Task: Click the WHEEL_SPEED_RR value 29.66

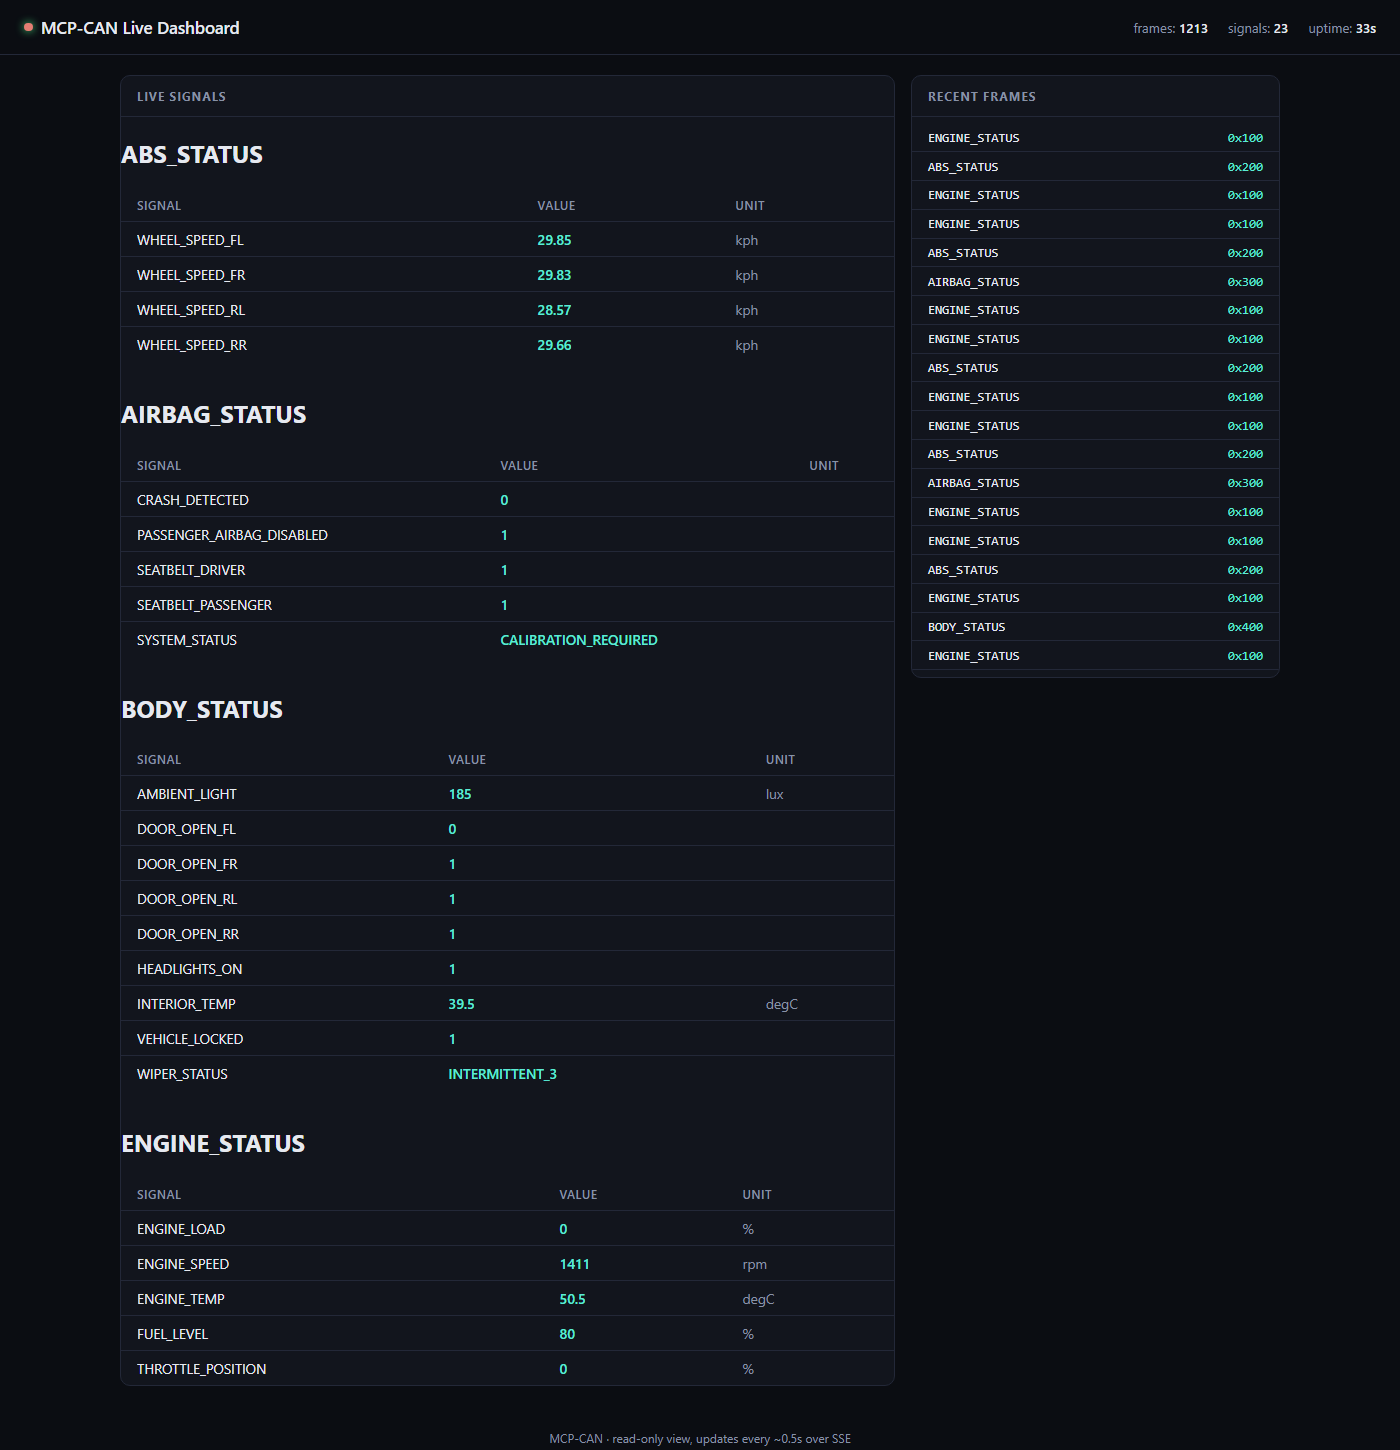Action: 554,345
